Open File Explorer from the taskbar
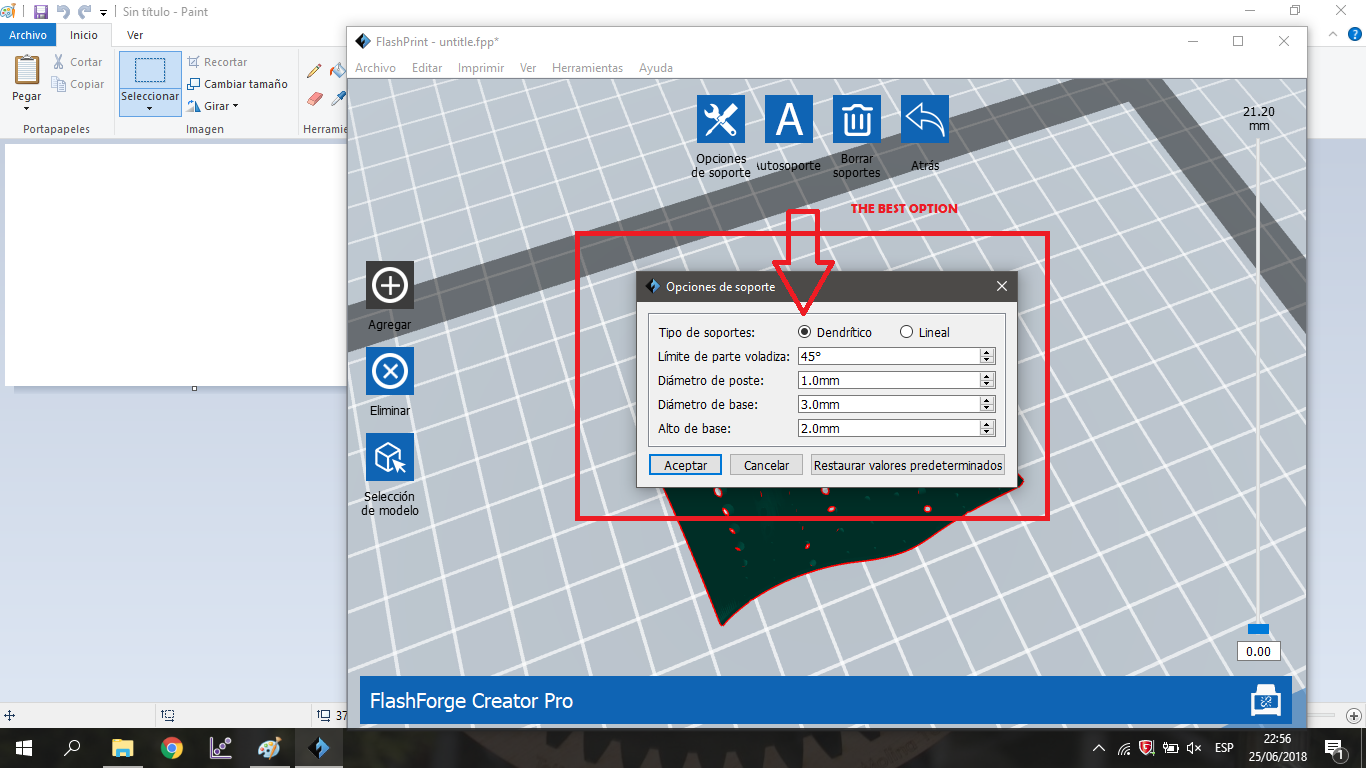1366x768 pixels. (122, 747)
